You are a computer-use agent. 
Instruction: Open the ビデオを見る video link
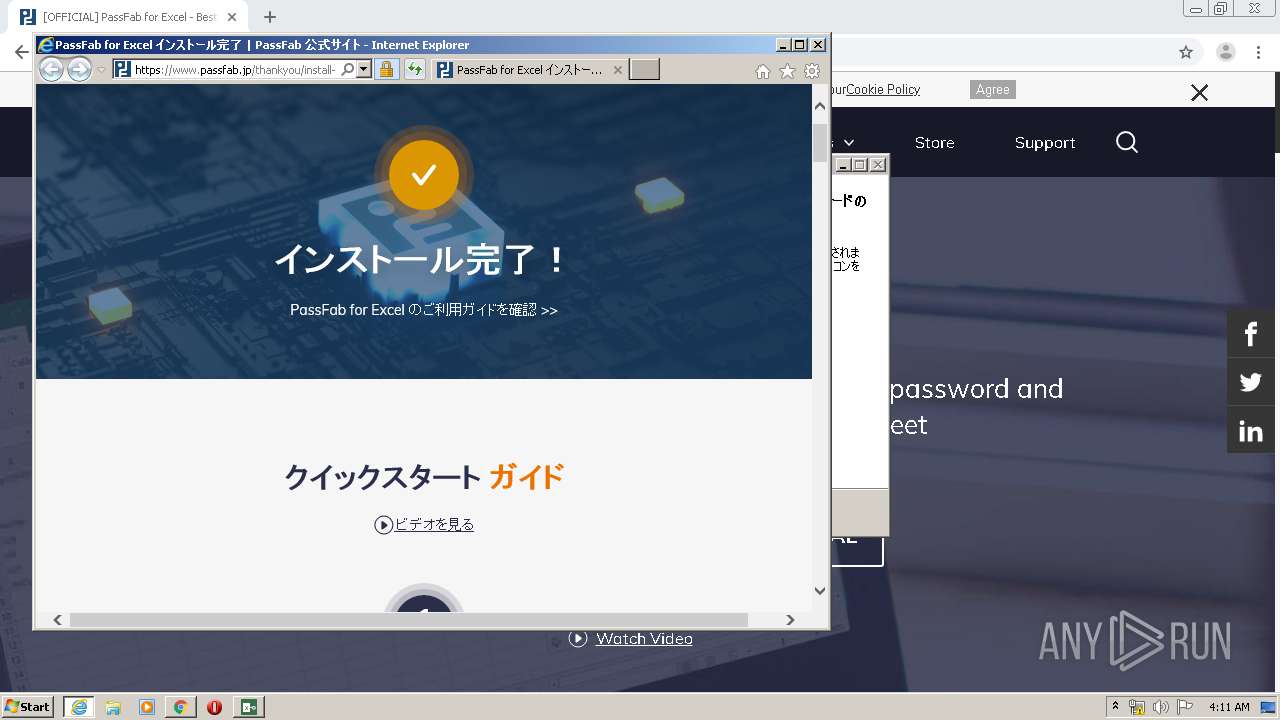(434, 524)
